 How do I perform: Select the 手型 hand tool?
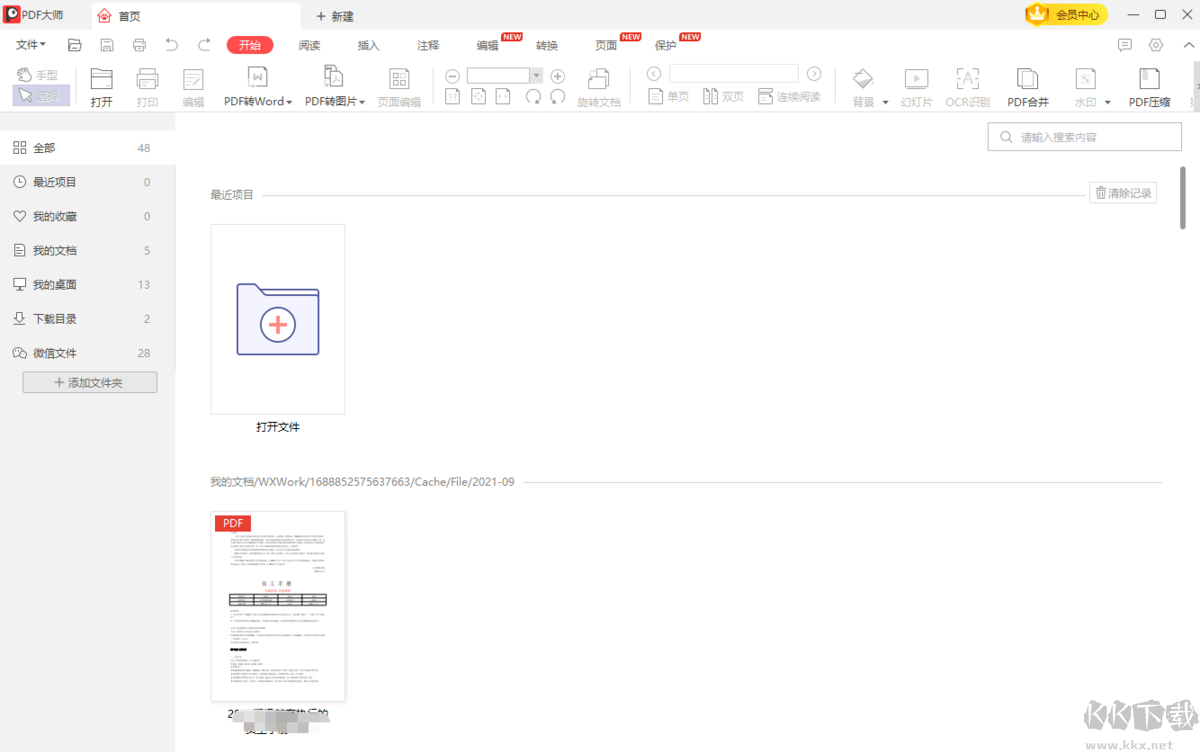click(38, 75)
